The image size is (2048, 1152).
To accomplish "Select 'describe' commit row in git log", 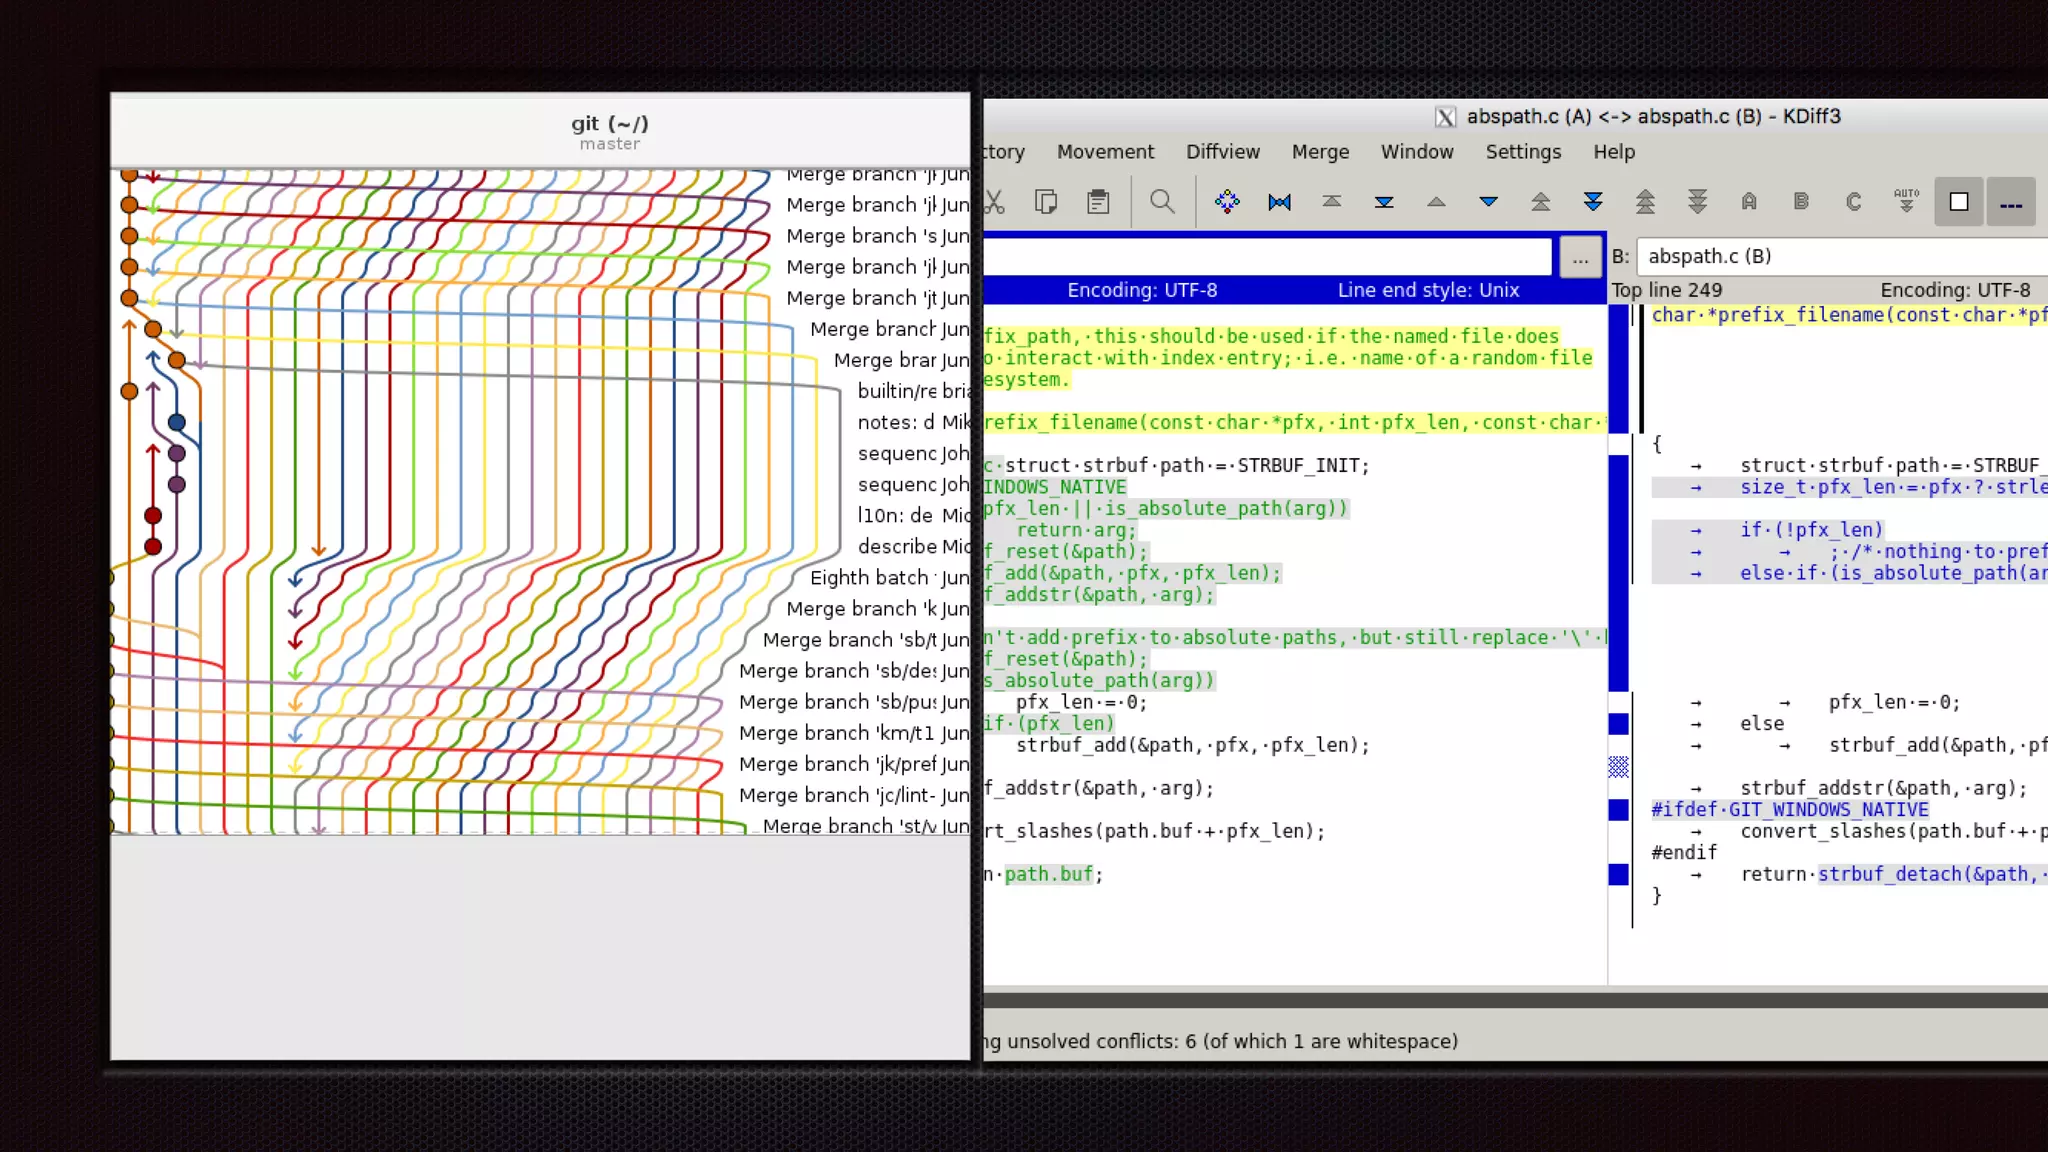I will pyautogui.click(x=897, y=547).
